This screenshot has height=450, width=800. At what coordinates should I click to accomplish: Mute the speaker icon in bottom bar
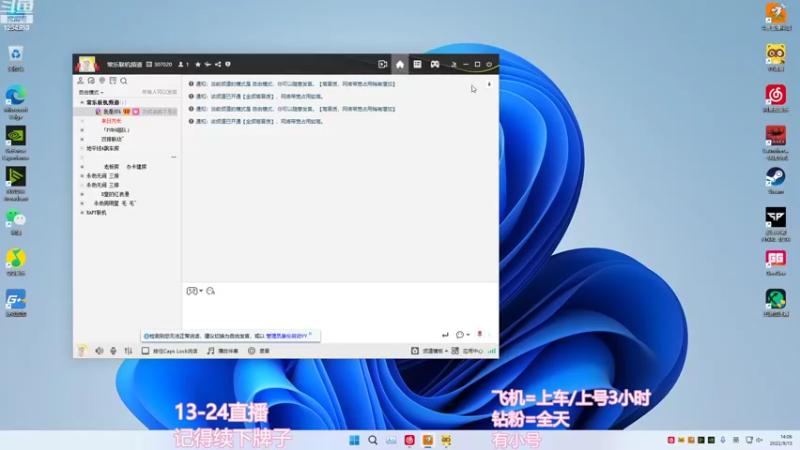99,351
